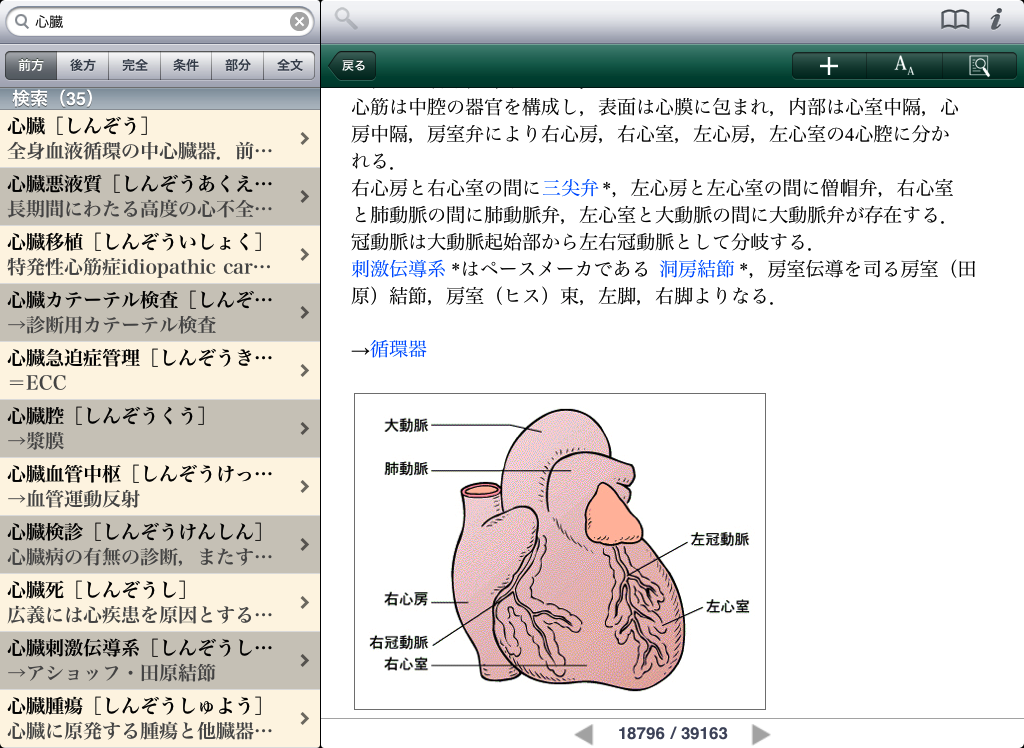This screenshot has height=748, width=1024.
Task: Go to the previous entry arrow
Action: (584, 734)
